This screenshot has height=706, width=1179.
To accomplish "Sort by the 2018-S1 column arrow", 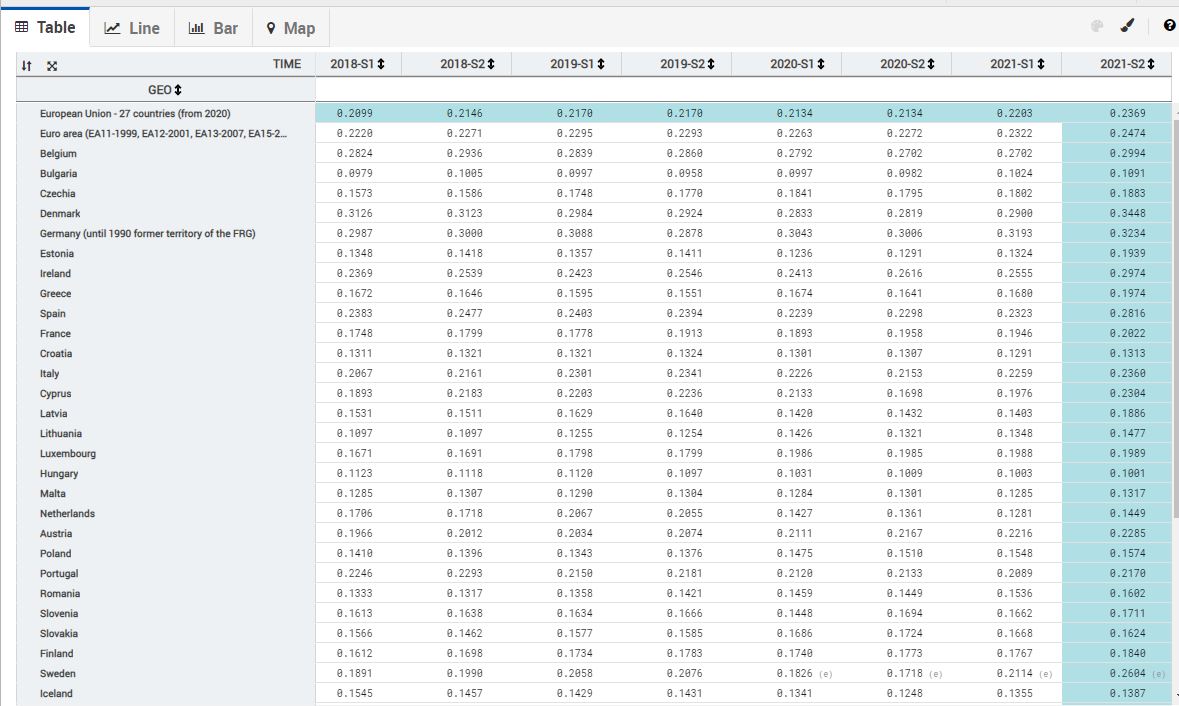I will tap(382, 64).
